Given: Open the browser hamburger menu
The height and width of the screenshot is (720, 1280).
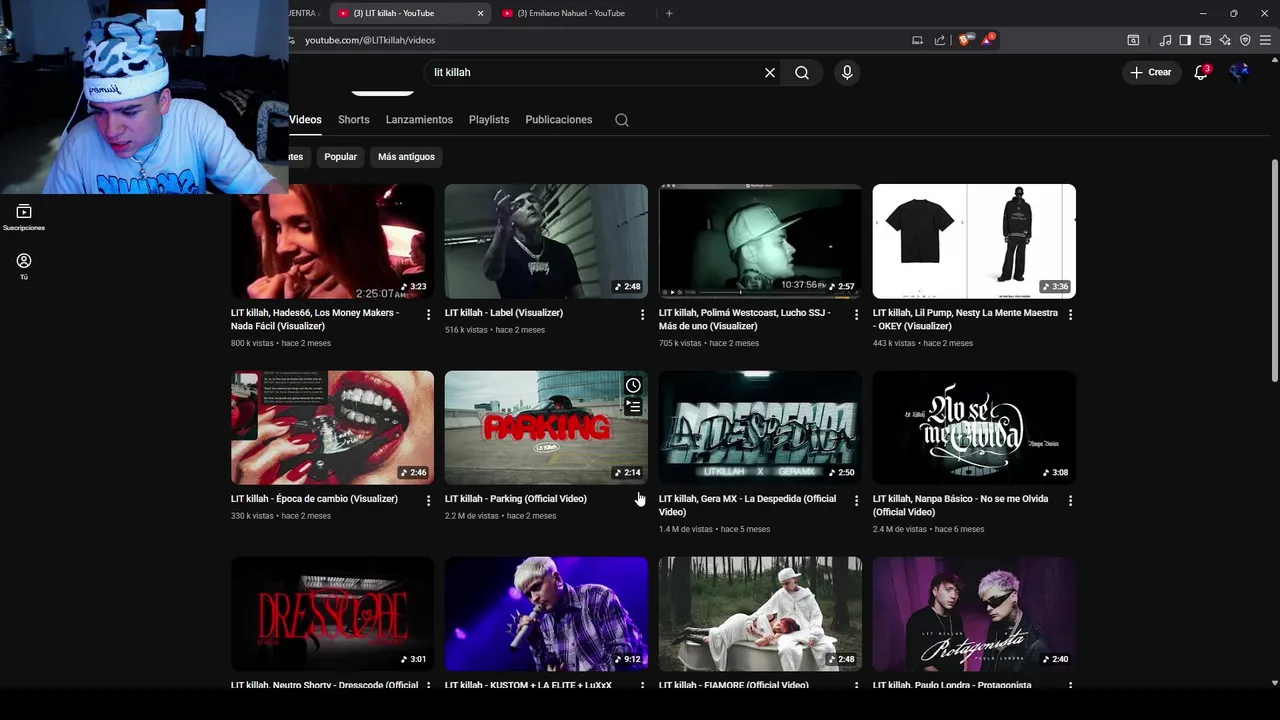Looking at the screenshot, I should [x=1265, y=40].
